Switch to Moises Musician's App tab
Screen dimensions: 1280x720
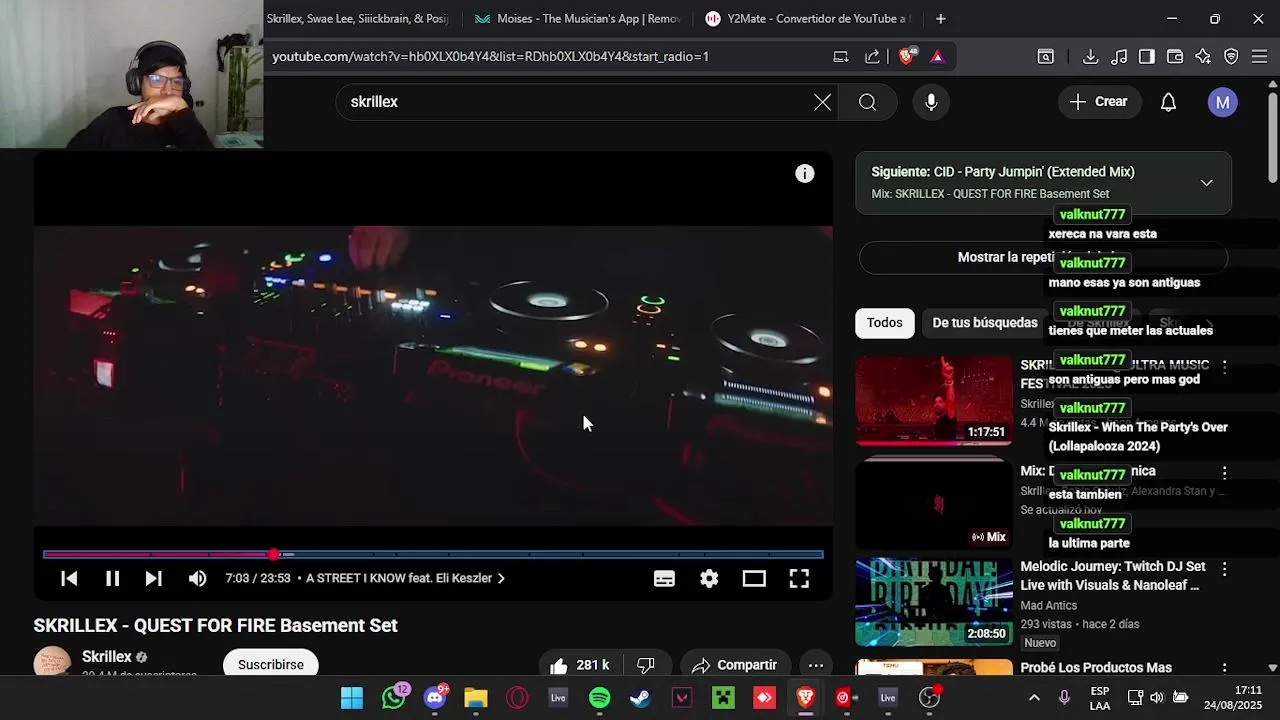pyautogui.click(x=578, y=19)
